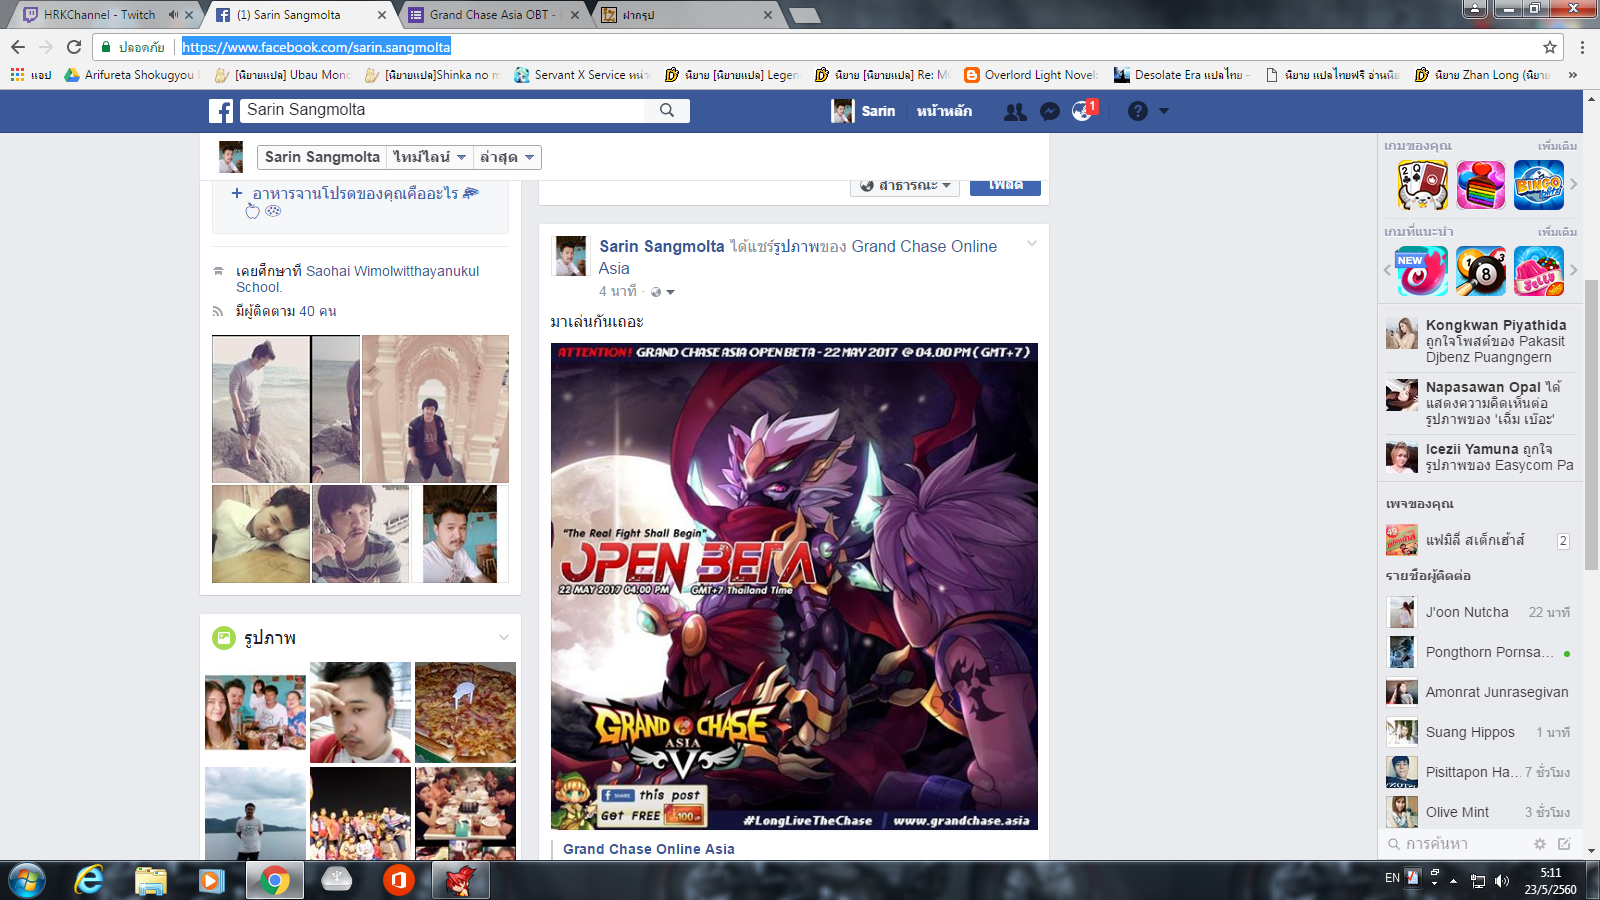Open chat with J'oon Nutcha
This screenshot has width=1600, height=900.
(1479, 612)
